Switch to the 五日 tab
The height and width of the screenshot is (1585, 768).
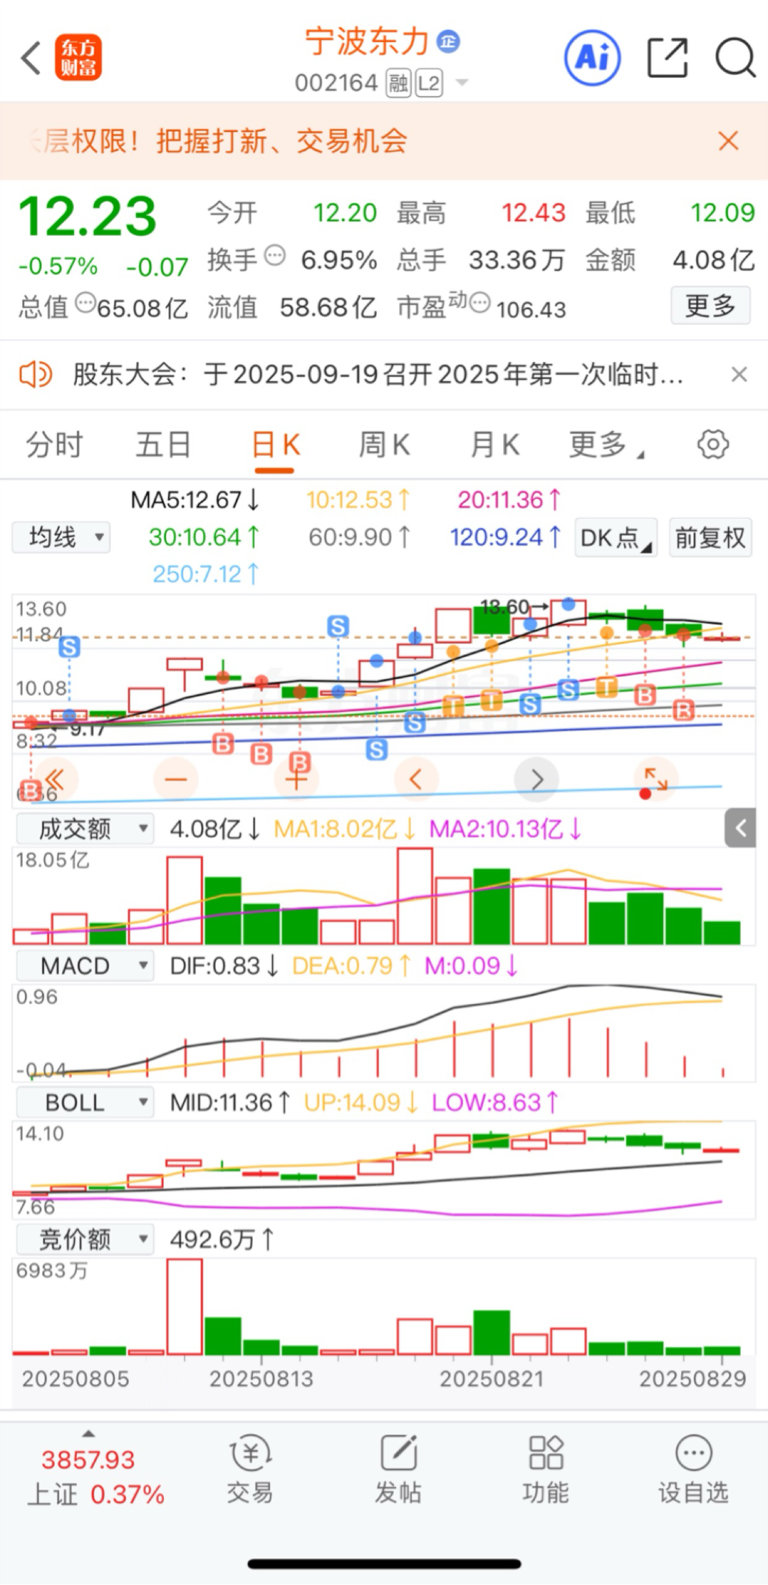coord(163,444)
